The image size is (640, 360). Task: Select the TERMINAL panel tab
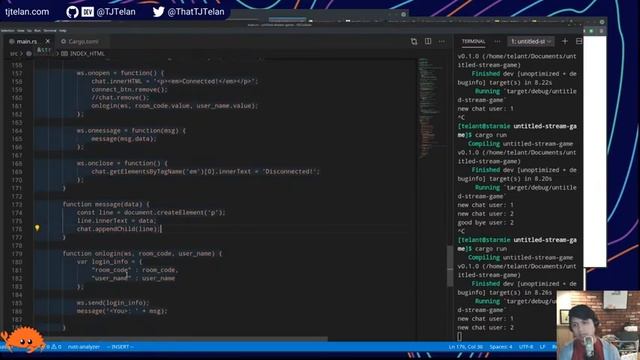click(x=473, y=41)
